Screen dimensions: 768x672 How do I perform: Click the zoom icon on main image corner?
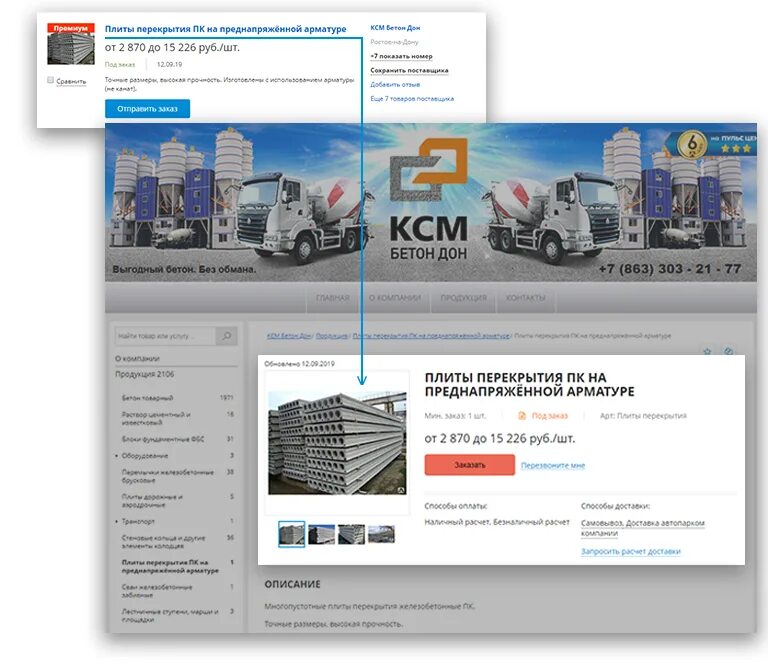402,489
